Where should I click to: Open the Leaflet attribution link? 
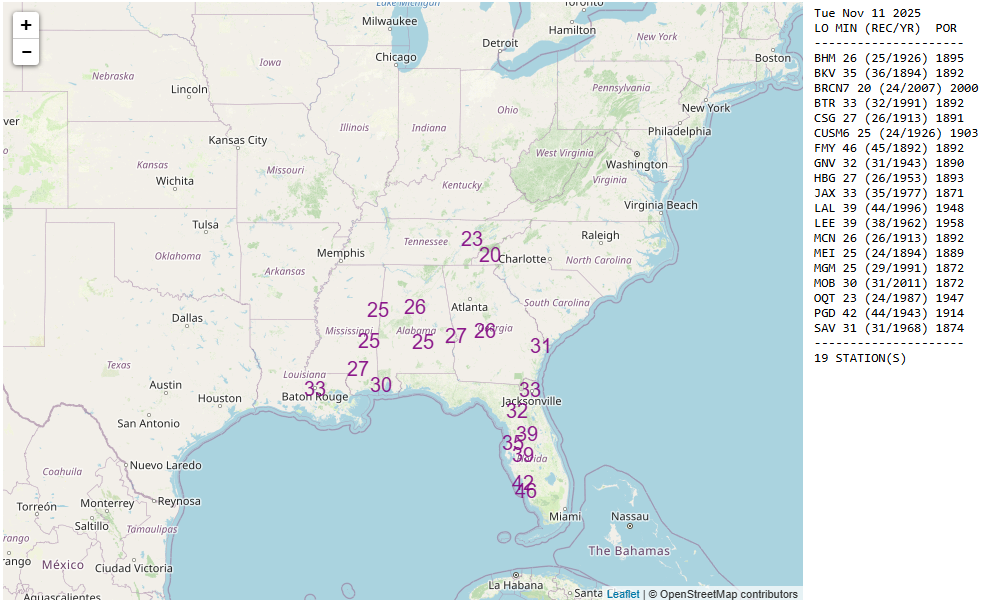pyautogui.click(x=622, y=594)
